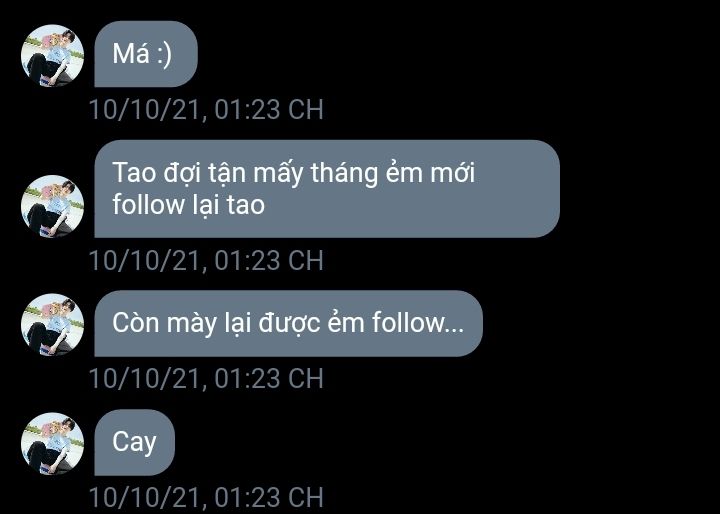Click the ':)' smiley in first message
This screenshot has height=514, width=720.
pyautogui.click(x=163, y=55)
